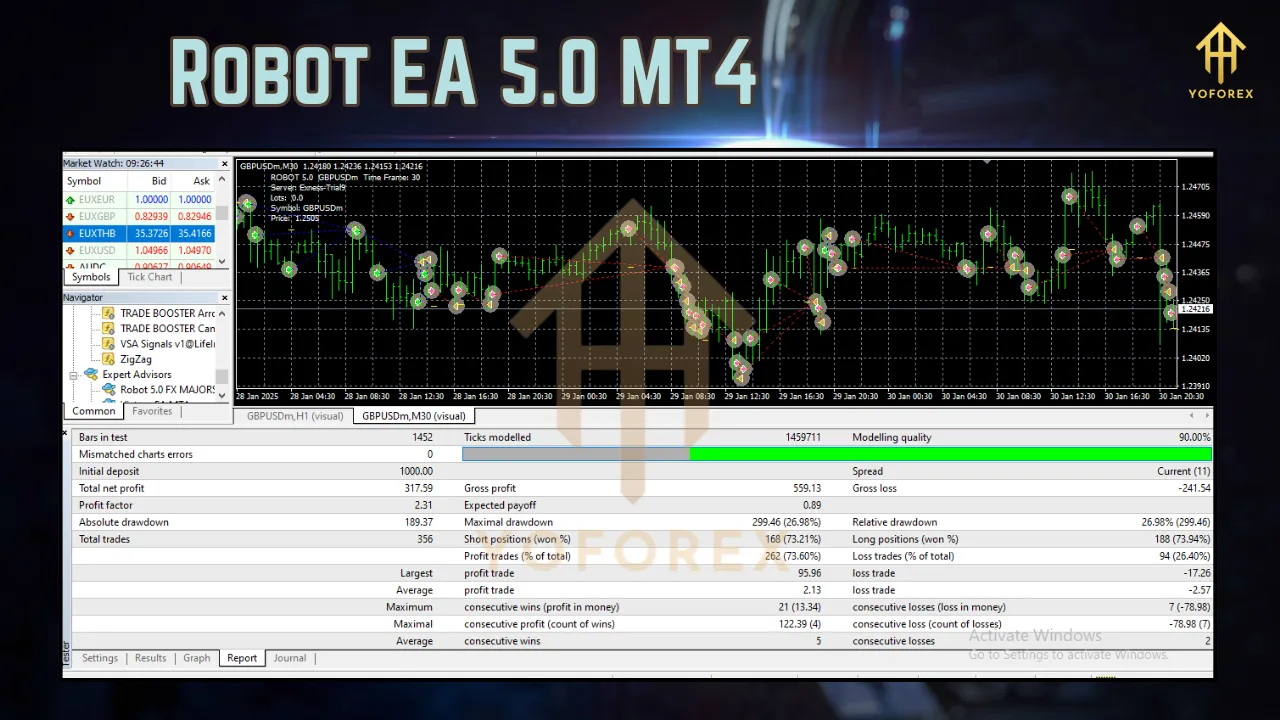Click the Bars in test value 1452
The width and height of the screenshot is (1280, 720).
tap(422, 437)
